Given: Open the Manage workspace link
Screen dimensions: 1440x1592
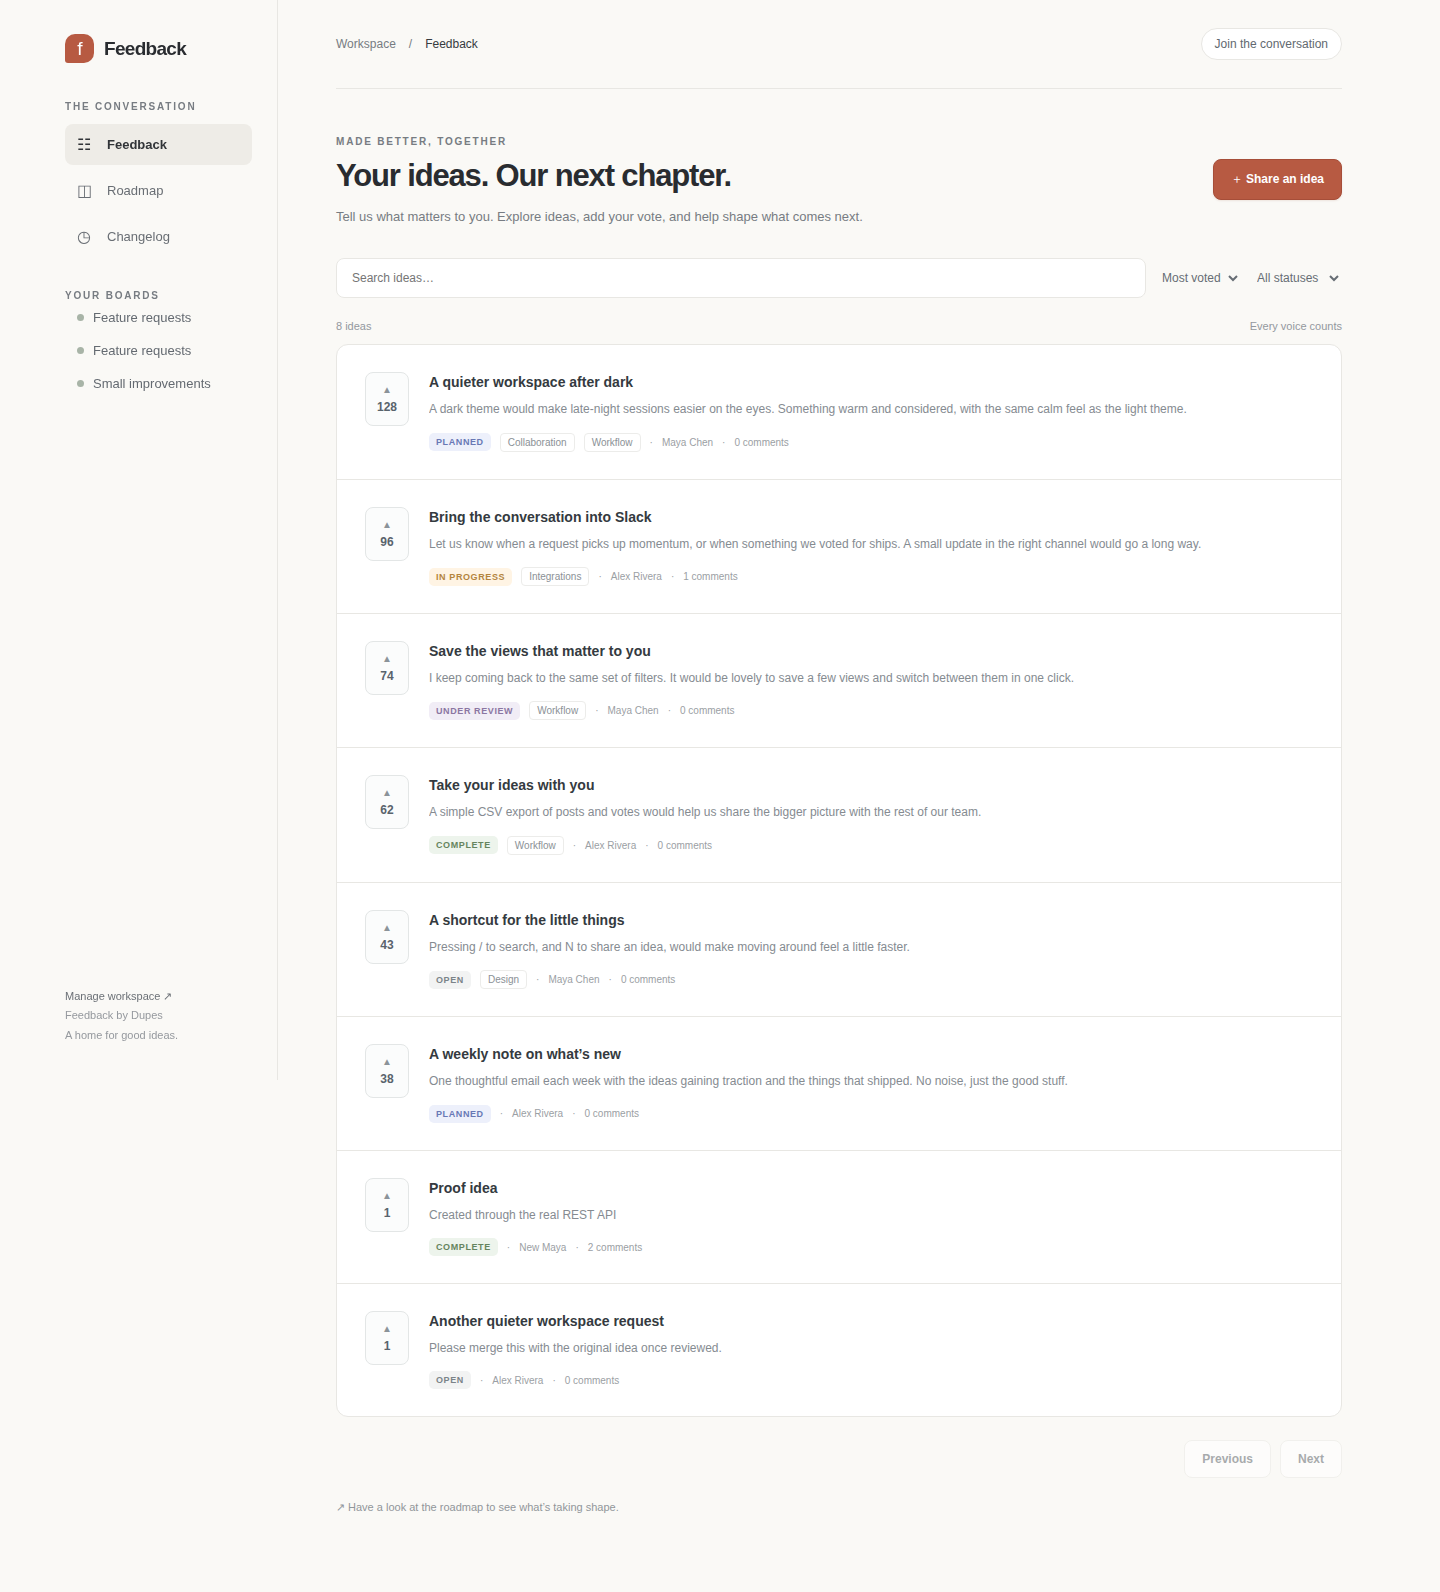Looking at the screenshot, I should (118, 996).
